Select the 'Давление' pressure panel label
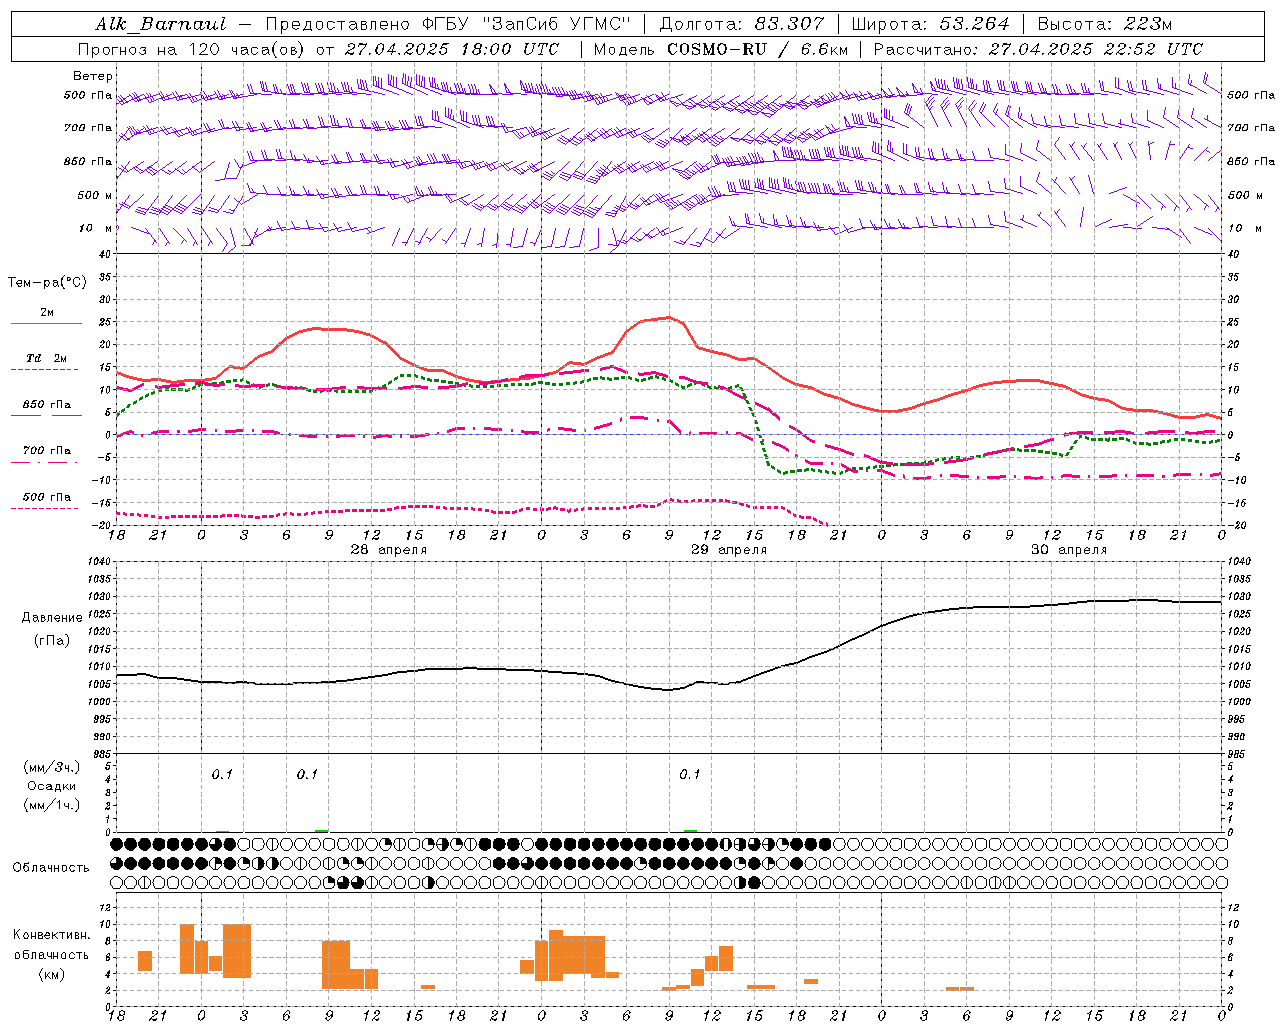Screen dimensions: 1280x1024 coord(52,618)
